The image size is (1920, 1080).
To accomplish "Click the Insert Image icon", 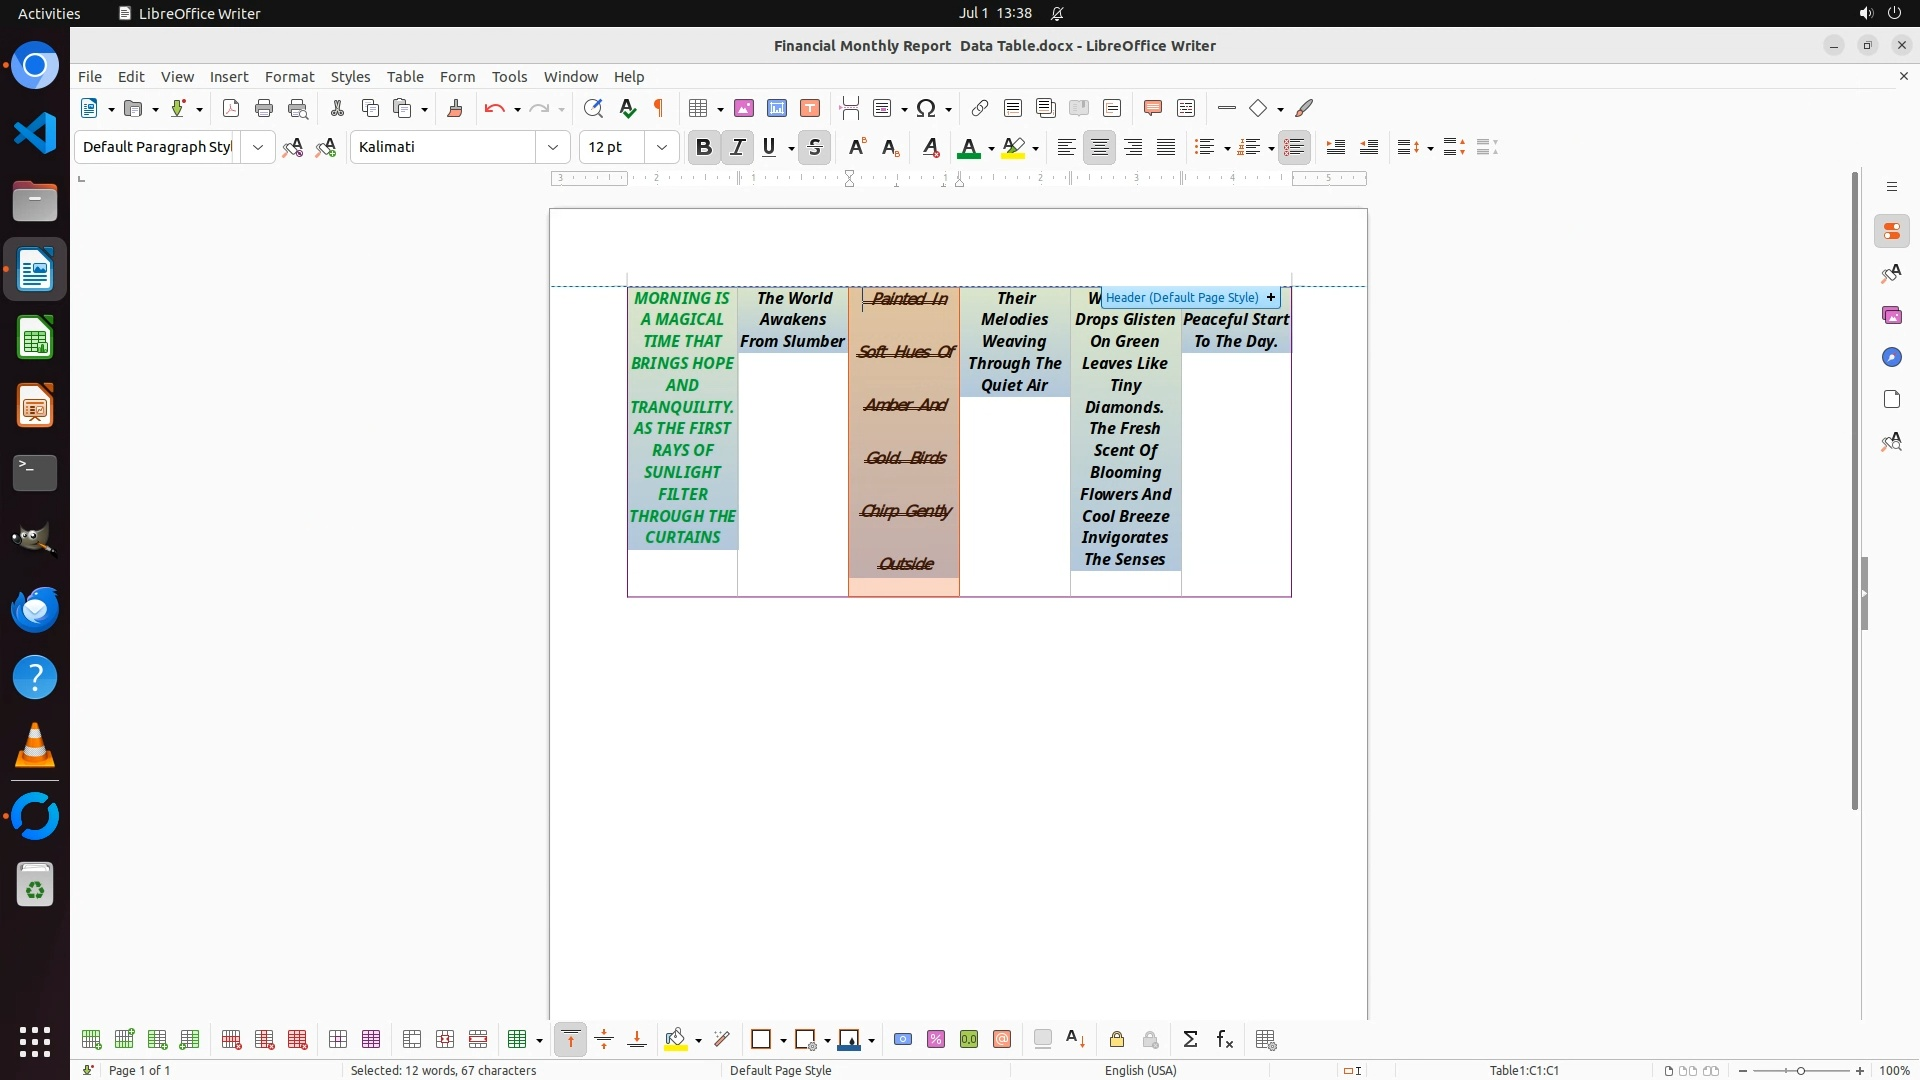I will pos(744,108).
